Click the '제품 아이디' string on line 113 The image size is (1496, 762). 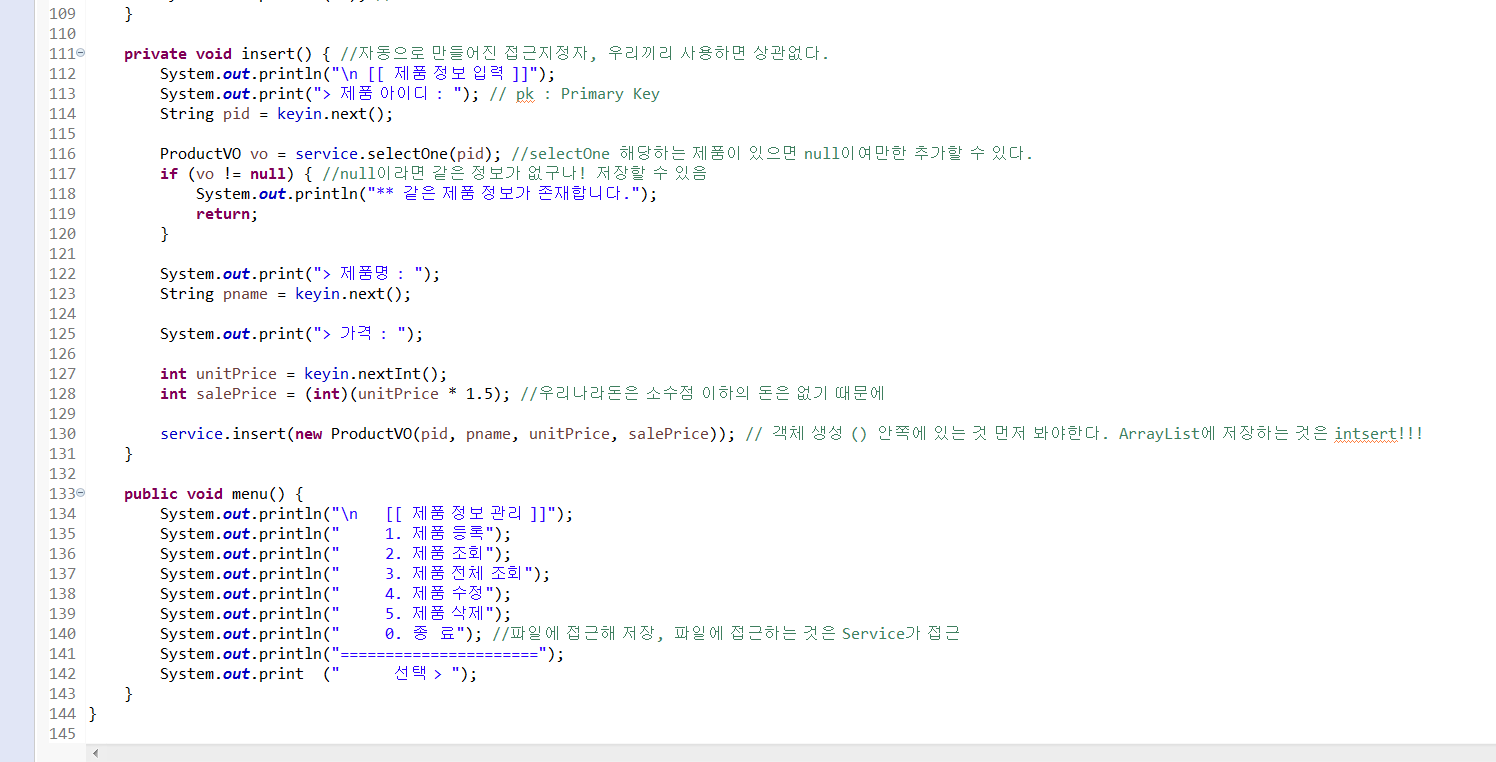pos(385,94)
